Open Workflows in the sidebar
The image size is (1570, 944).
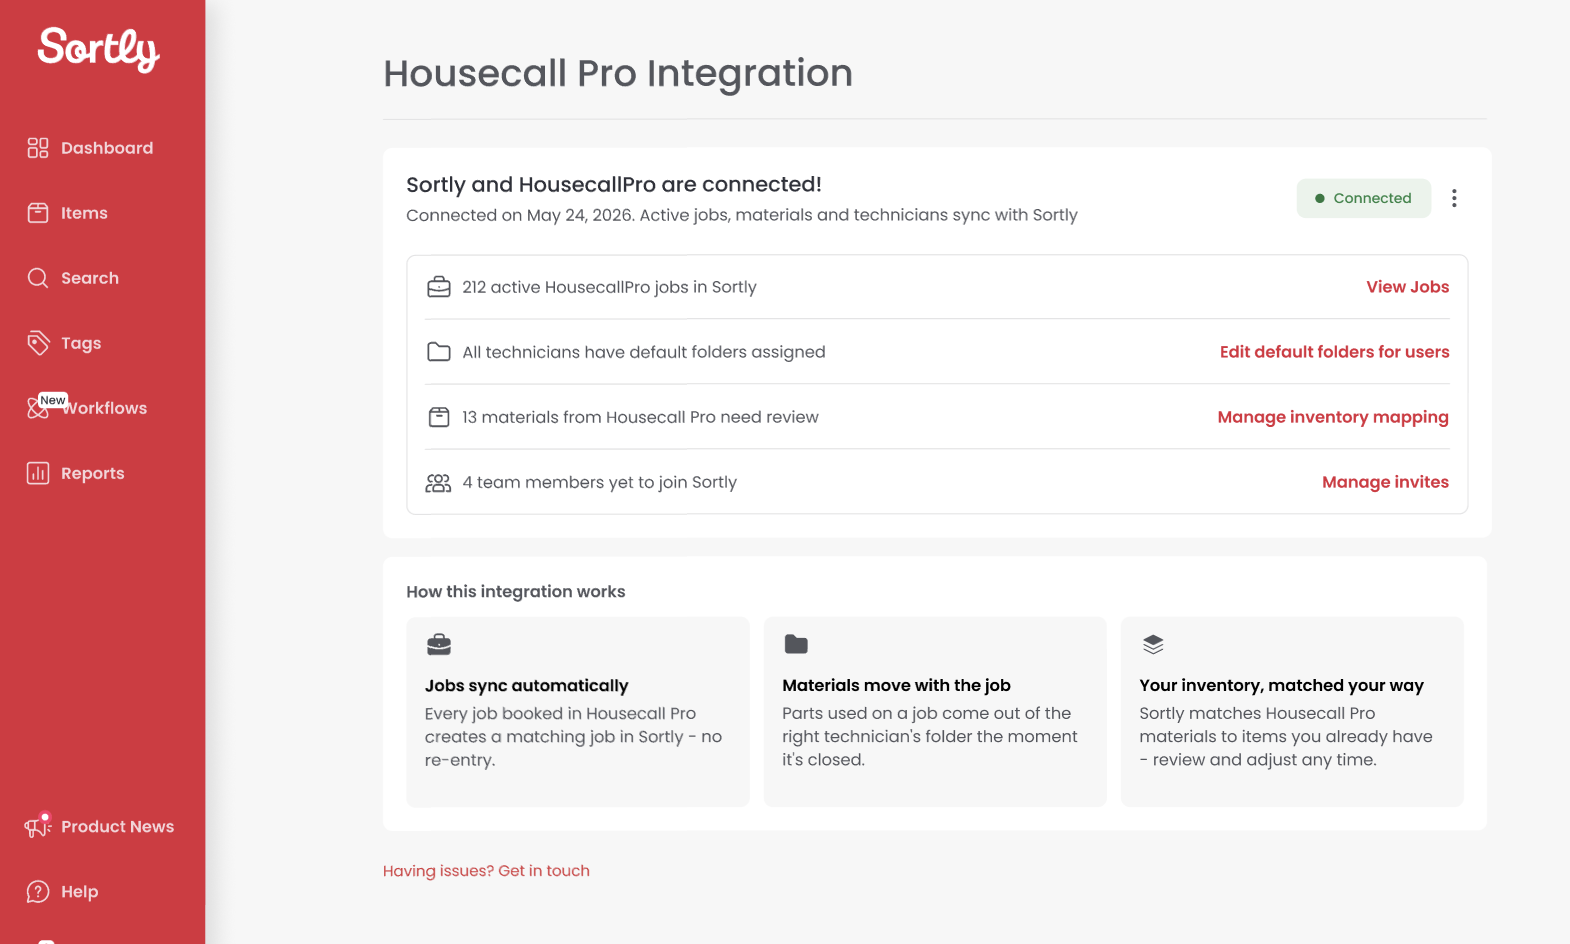103,408
